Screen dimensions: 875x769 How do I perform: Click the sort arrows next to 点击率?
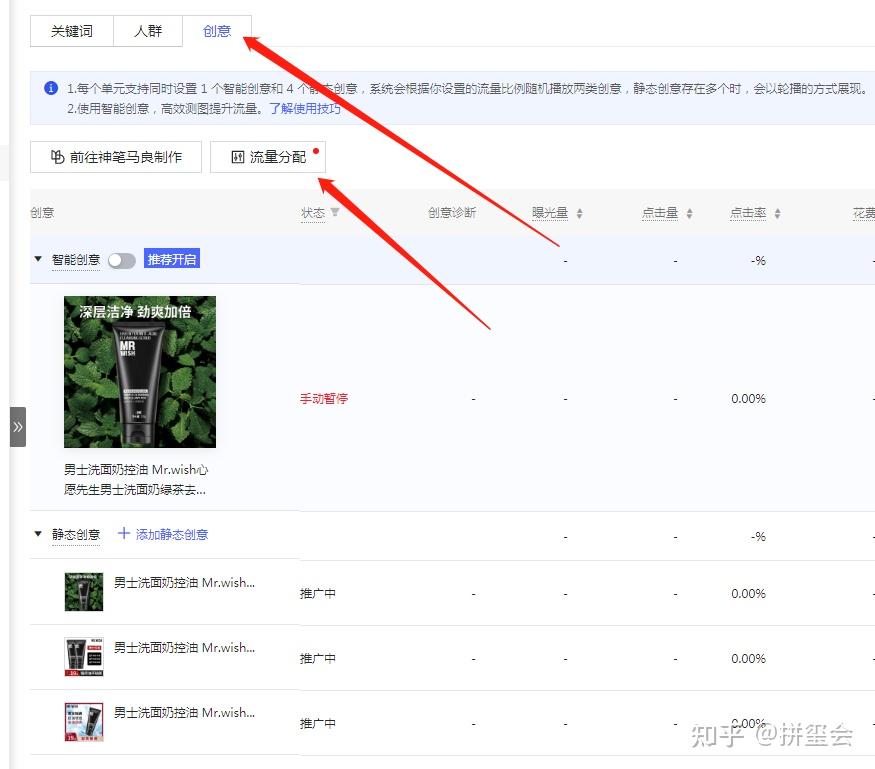(x=778, y=212)
